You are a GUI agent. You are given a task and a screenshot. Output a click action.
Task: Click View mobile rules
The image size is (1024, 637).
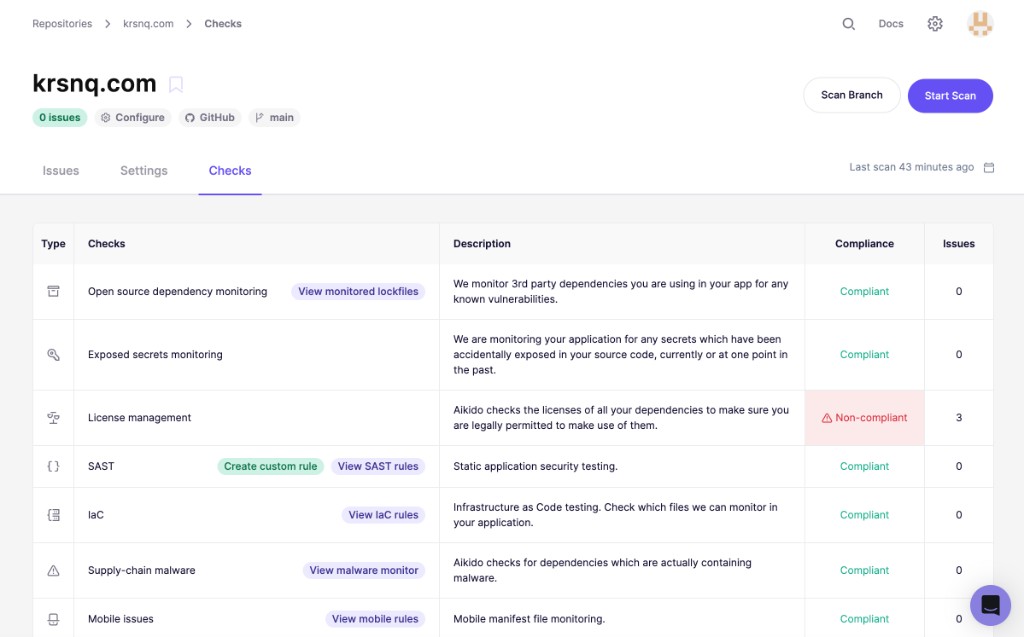click(x=375, y=619)
